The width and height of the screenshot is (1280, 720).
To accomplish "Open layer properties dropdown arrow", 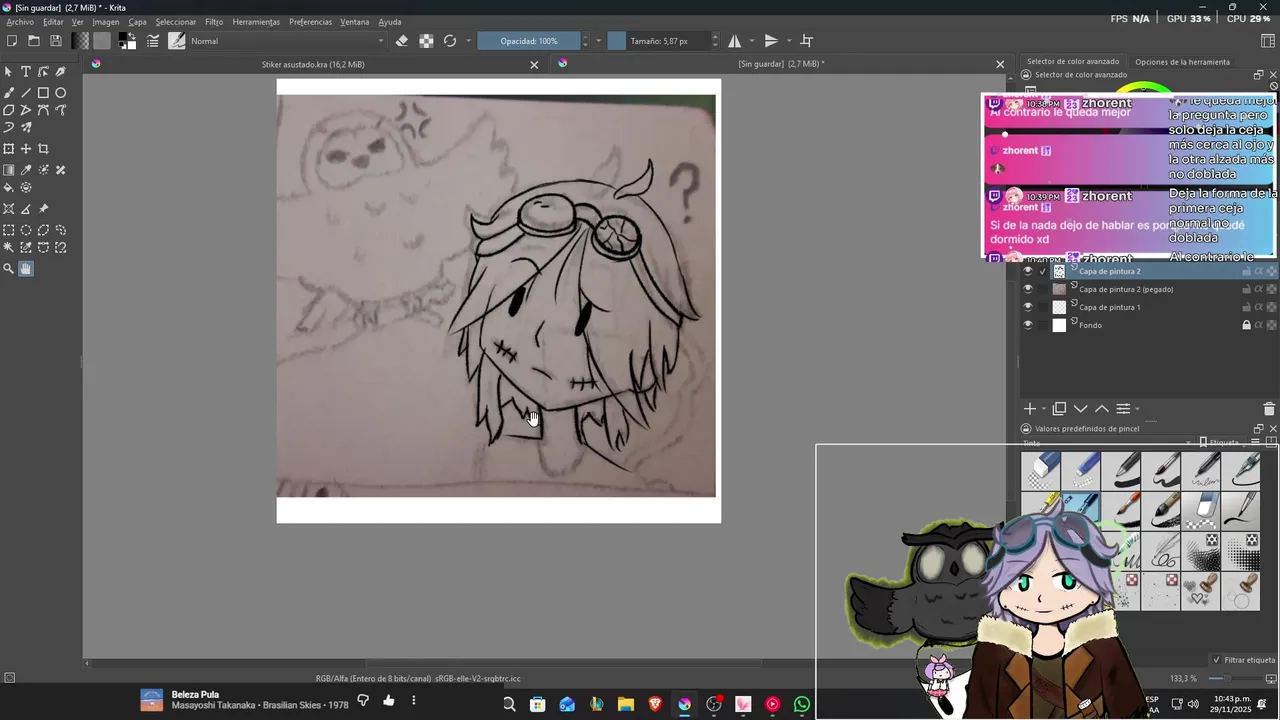I will 1137,409.
